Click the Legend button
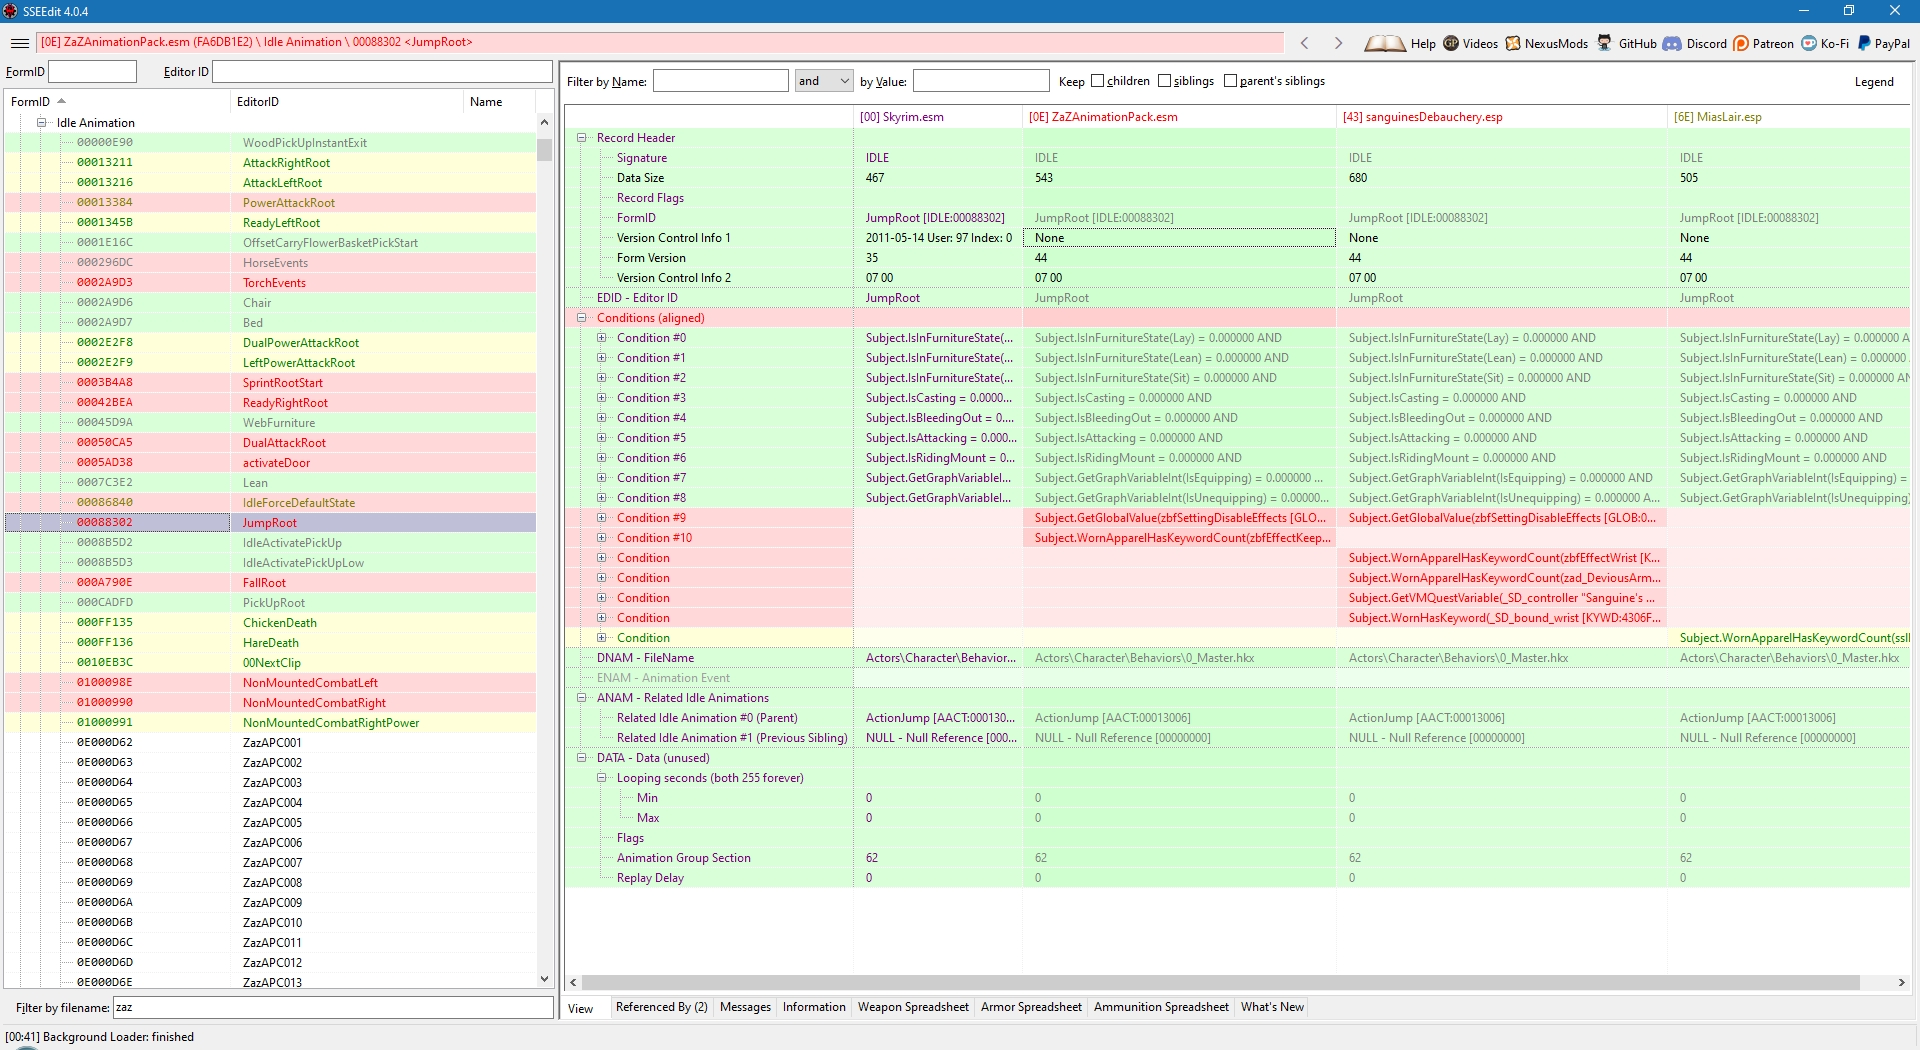Viewport: 1920px width, 1050px height. [x=1874, y=82]
